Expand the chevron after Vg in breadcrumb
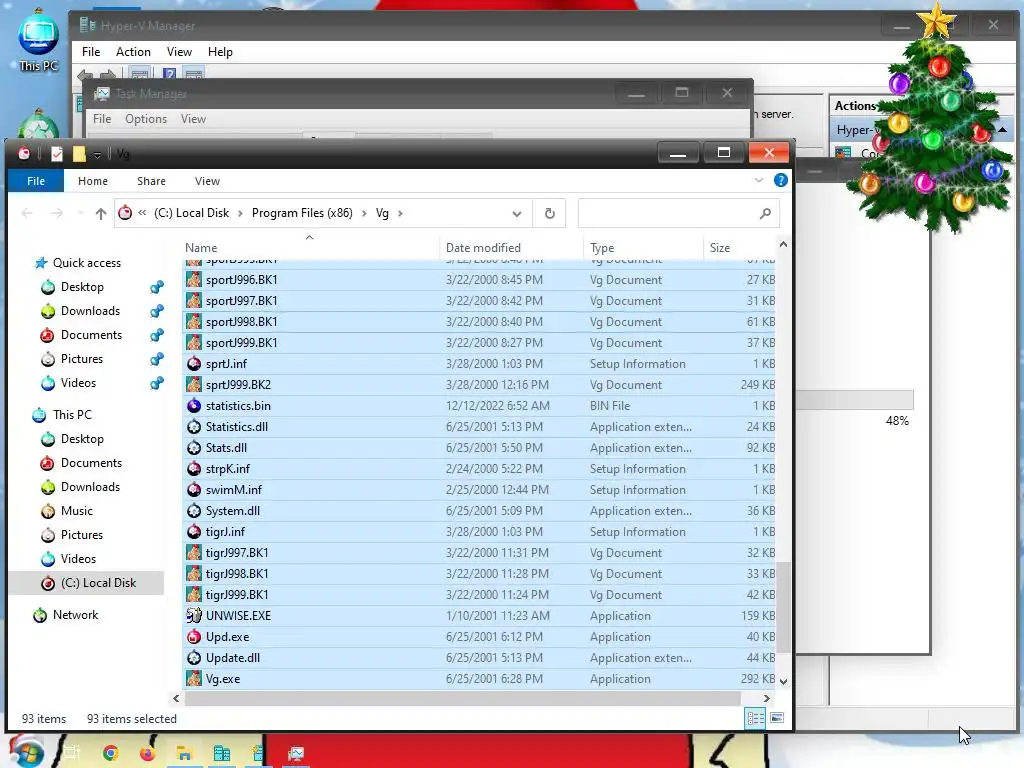Image resolution: width=1024 pixels, height=768 pixels. click(x=400, y=214)
